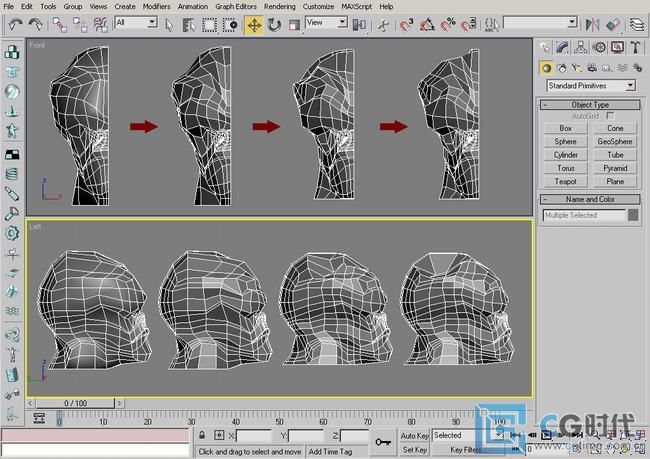The image size is (650, 459).
Task: Select the Systems gears category icon
Action: pos(637,68)
